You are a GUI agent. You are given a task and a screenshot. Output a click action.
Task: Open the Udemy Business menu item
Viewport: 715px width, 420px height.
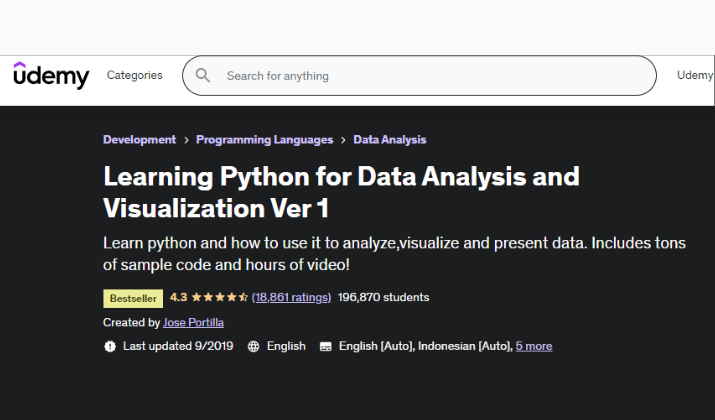pos(695,75)
